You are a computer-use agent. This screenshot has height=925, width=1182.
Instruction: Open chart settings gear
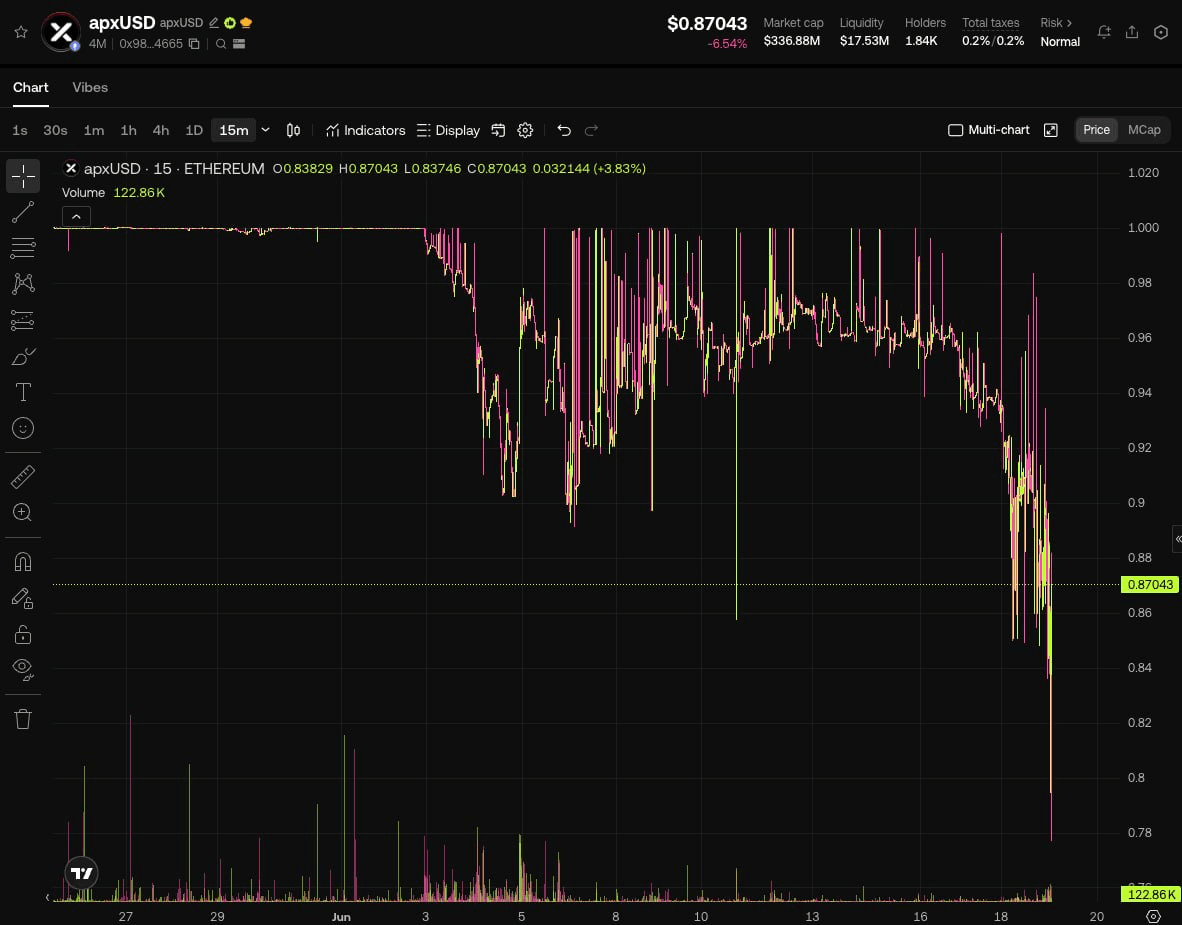525,130
